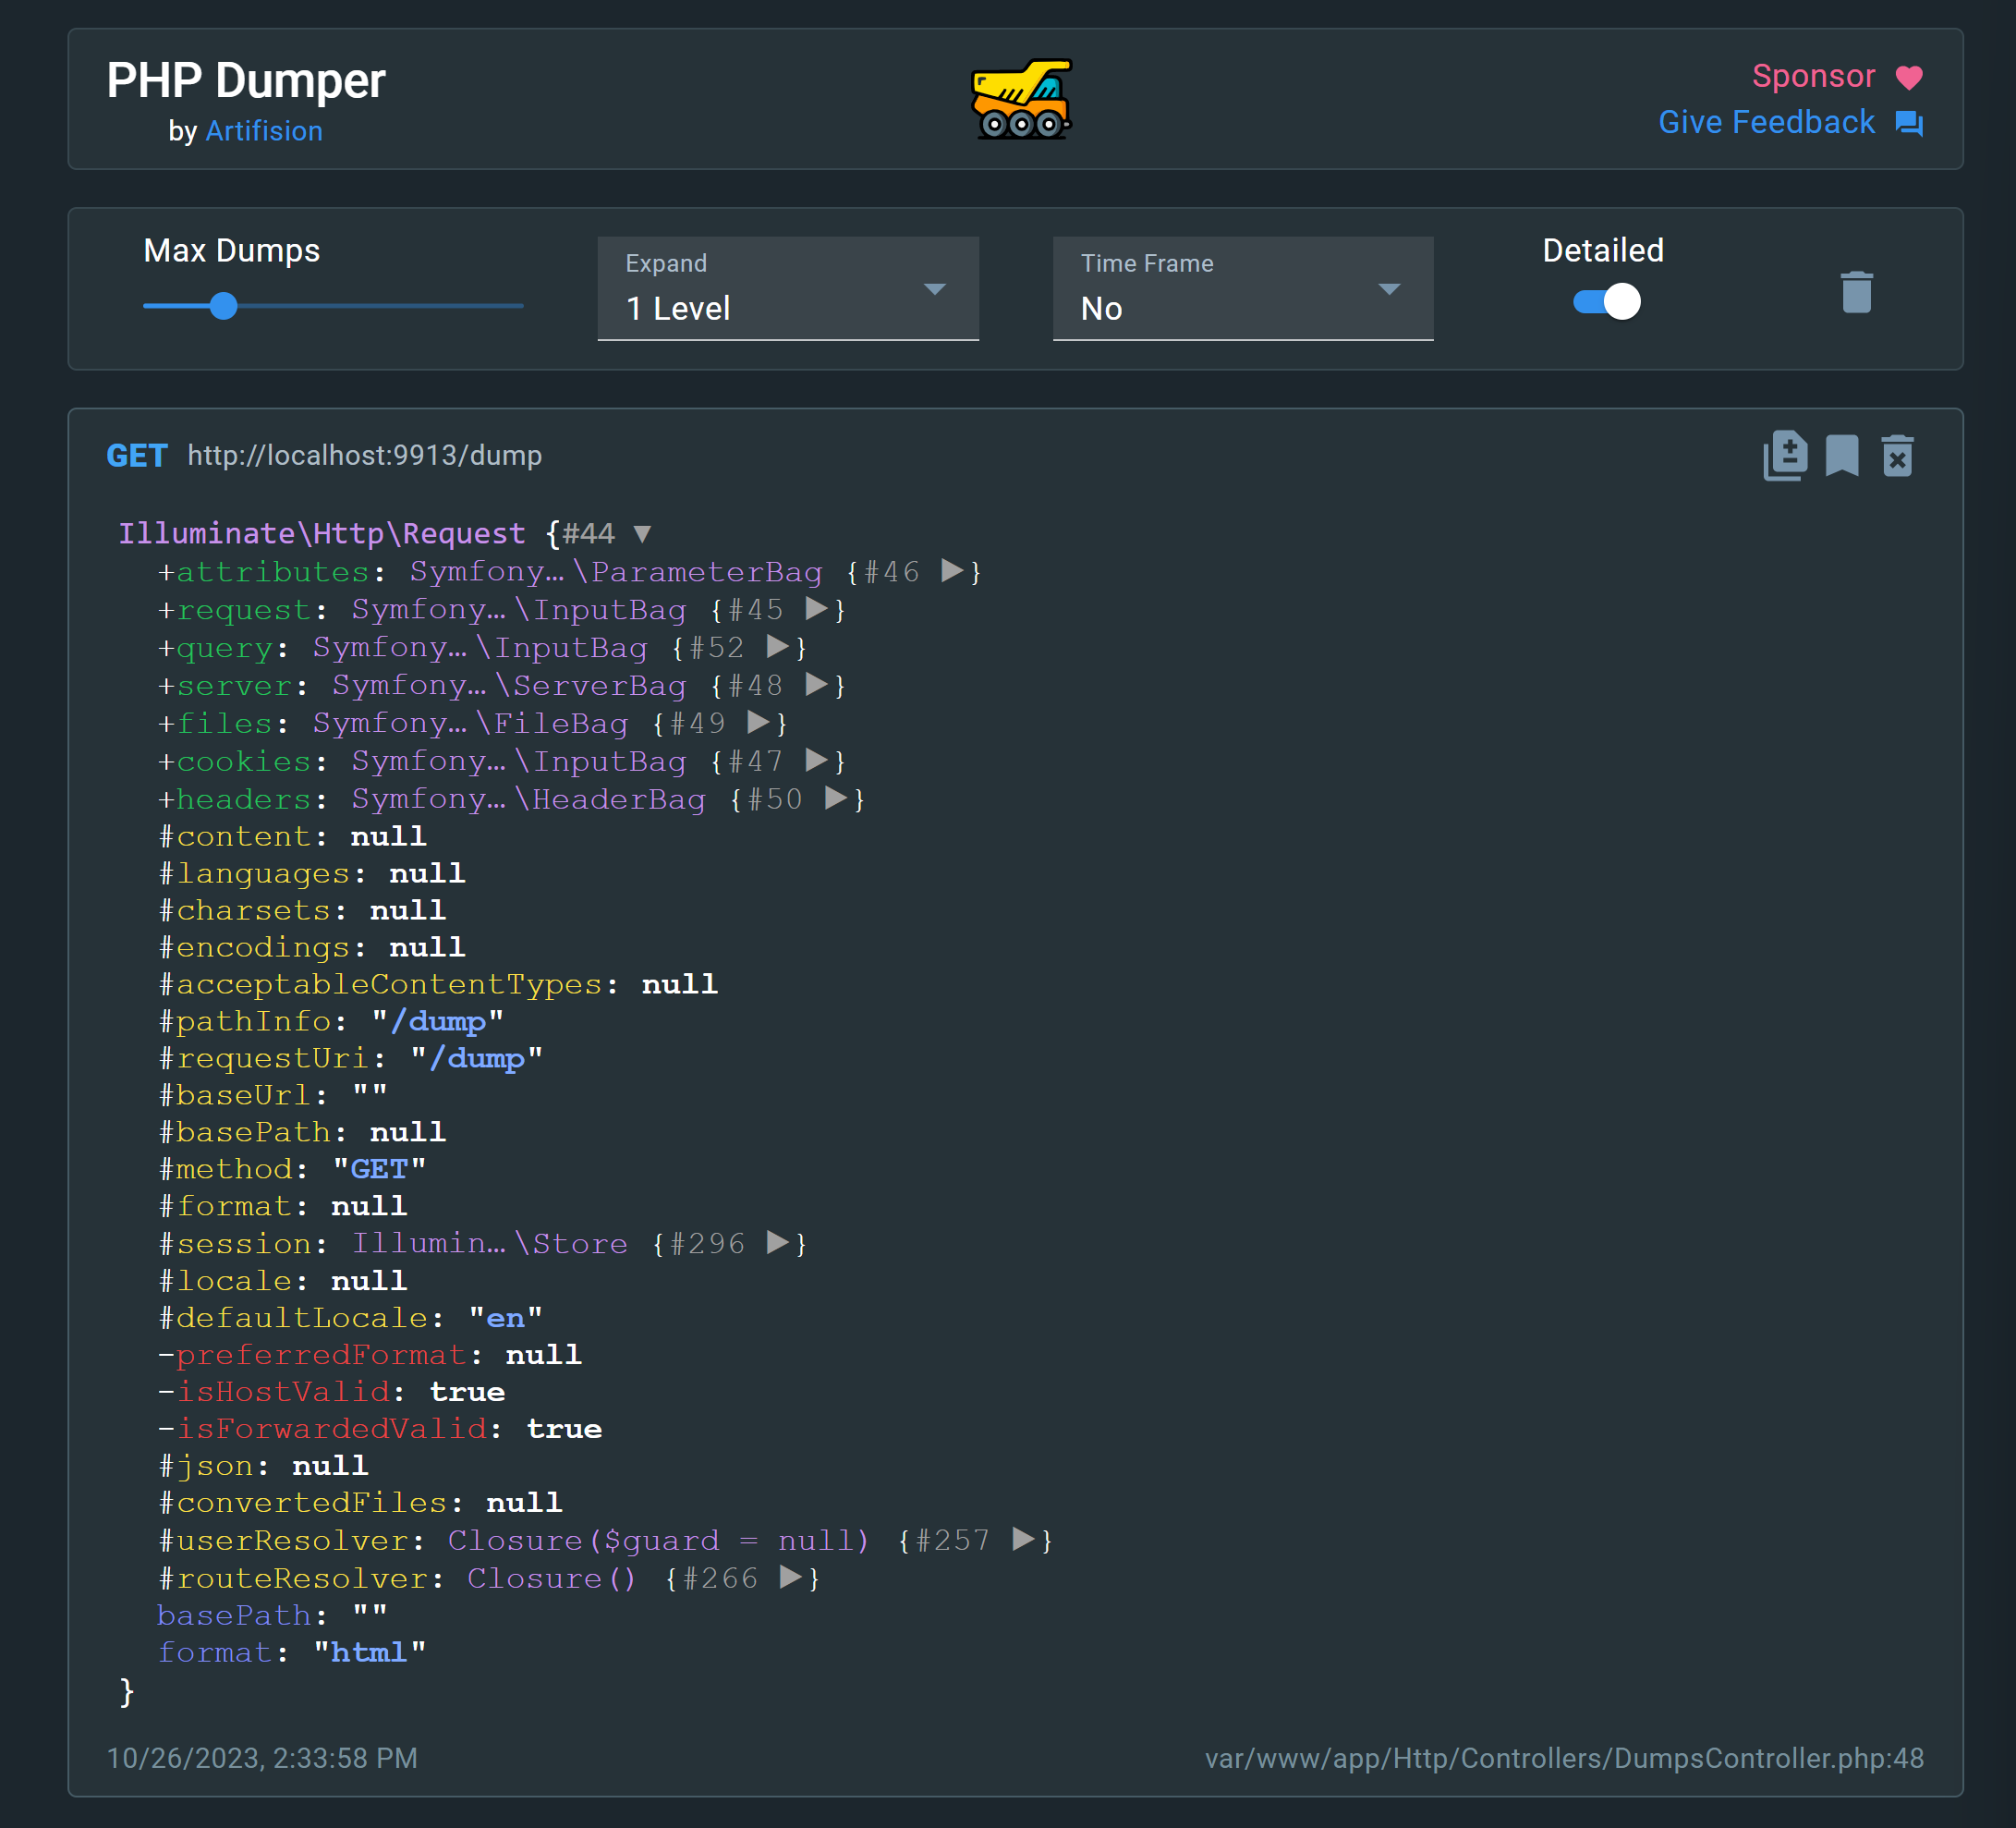Click the dump truck logo icon

[1021, 99]
